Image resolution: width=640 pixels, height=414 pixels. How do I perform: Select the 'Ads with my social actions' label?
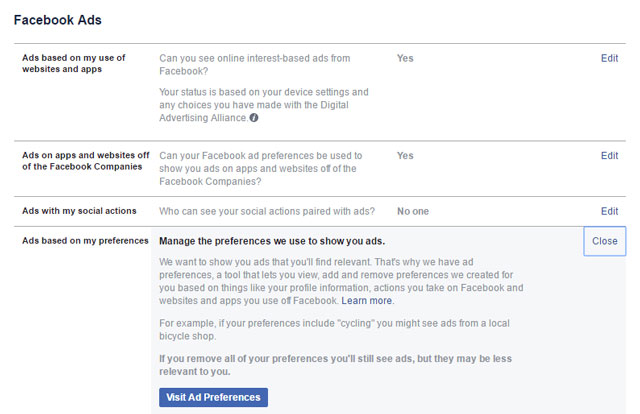coord(79,211)
